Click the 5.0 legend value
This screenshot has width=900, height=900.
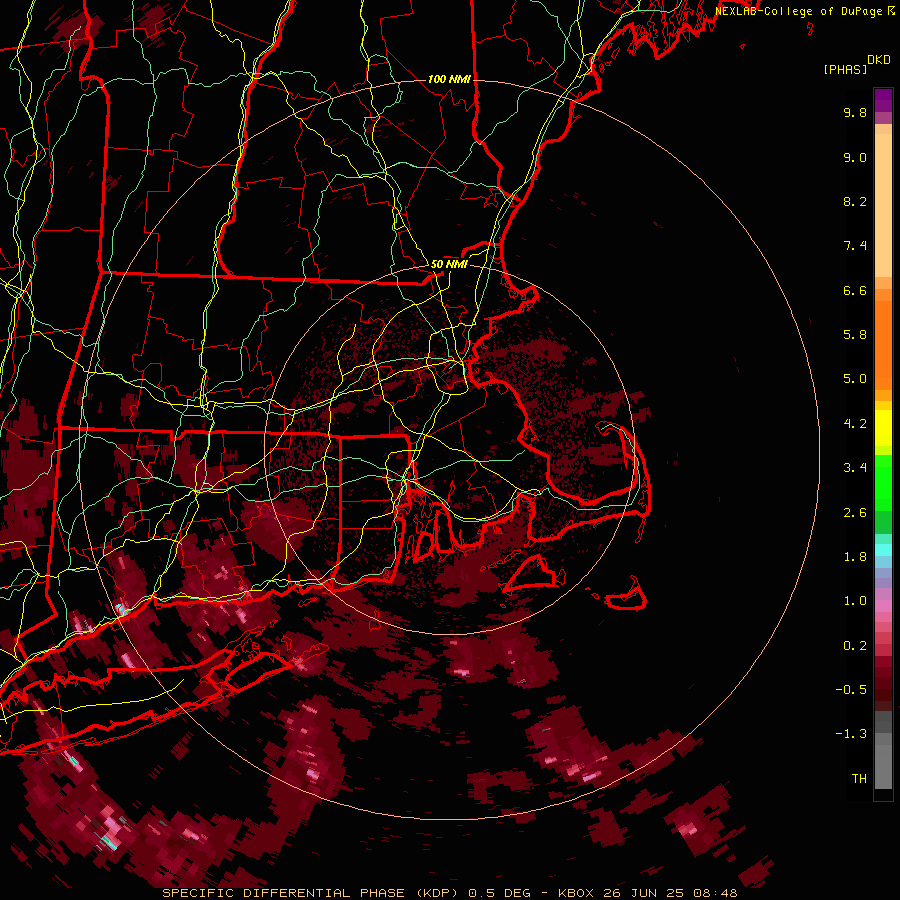pos(855,379)
